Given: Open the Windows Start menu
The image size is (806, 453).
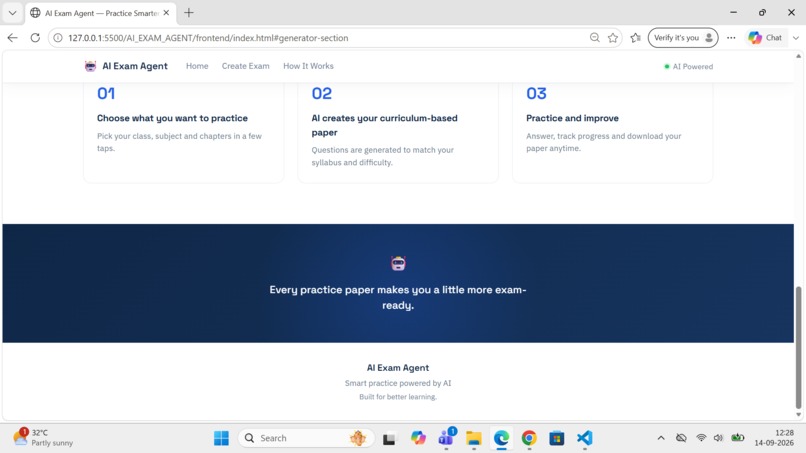Looking at the screenshot, I should pyautogui.click(x=221, y=438).
